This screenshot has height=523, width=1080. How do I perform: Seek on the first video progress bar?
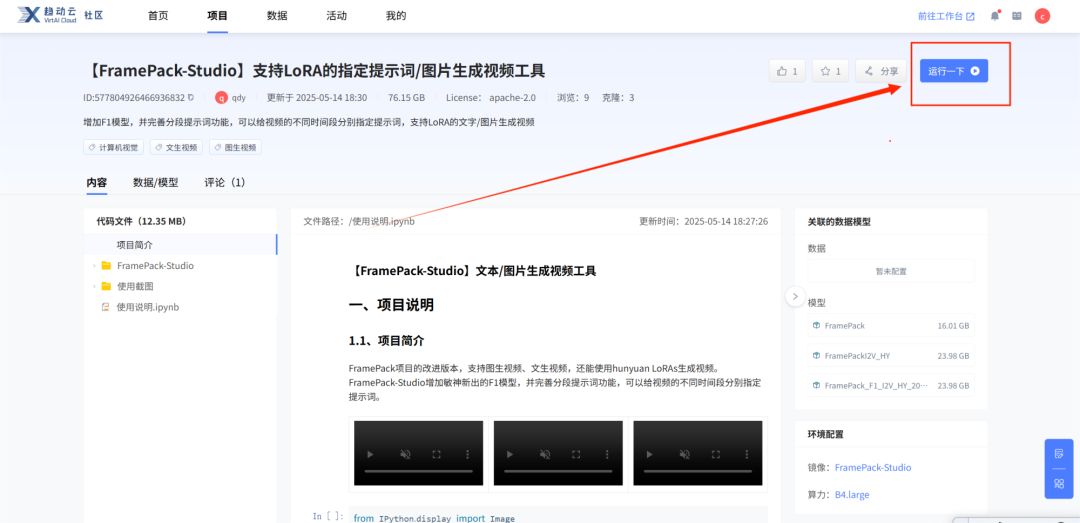click(x=418, y=471)
